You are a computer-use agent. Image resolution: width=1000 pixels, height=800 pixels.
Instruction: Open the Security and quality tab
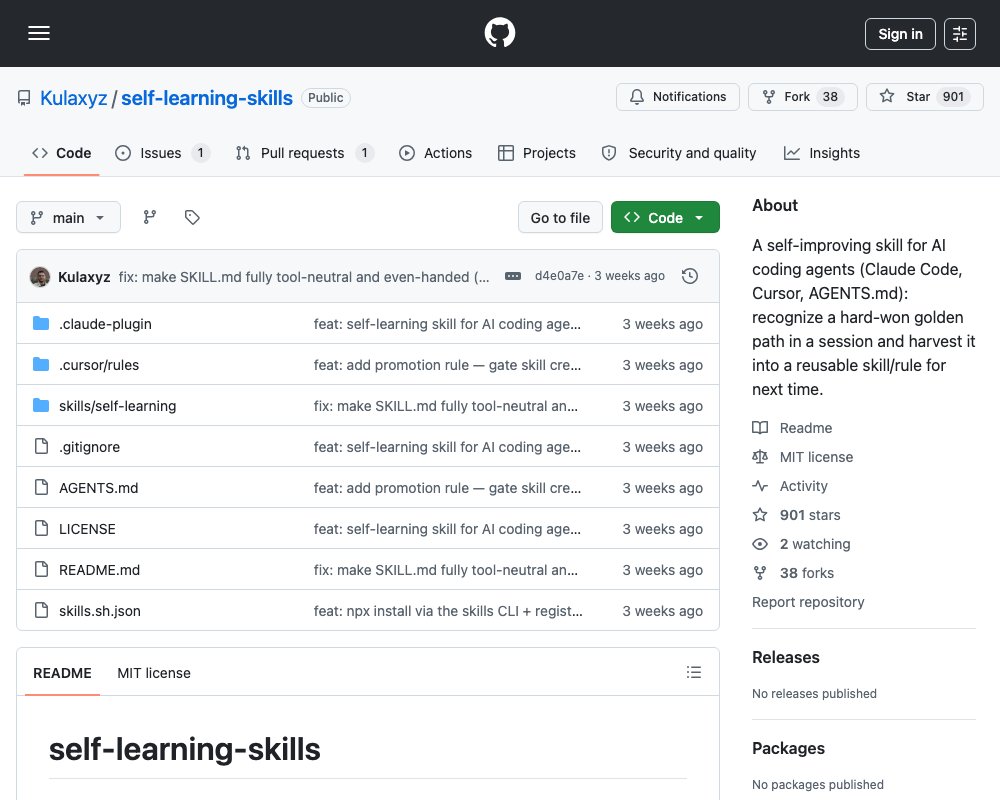pos(679,153)
